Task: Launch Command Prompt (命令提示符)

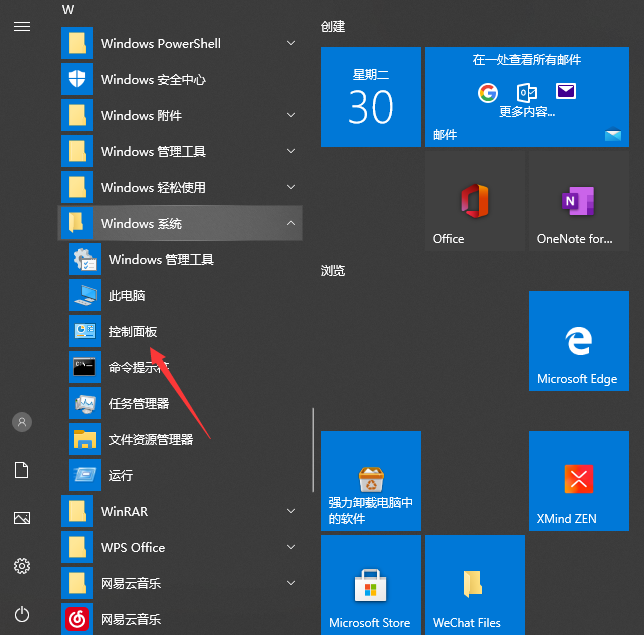Action: [138, 367]
